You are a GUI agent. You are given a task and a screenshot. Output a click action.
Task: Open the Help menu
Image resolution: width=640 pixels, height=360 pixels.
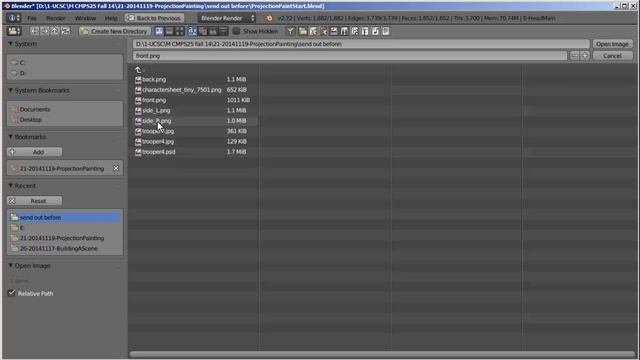pos(111,18)
